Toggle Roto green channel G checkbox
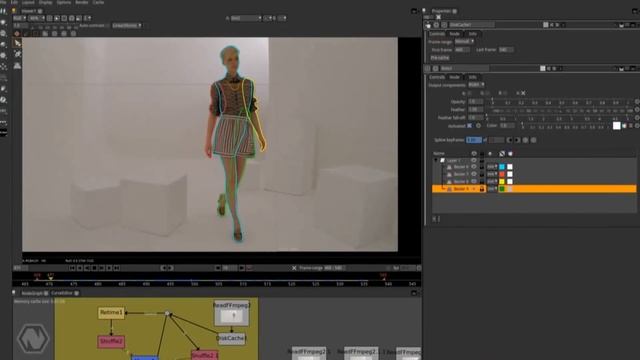Screen dimensions: 640x360 point(487,93)
